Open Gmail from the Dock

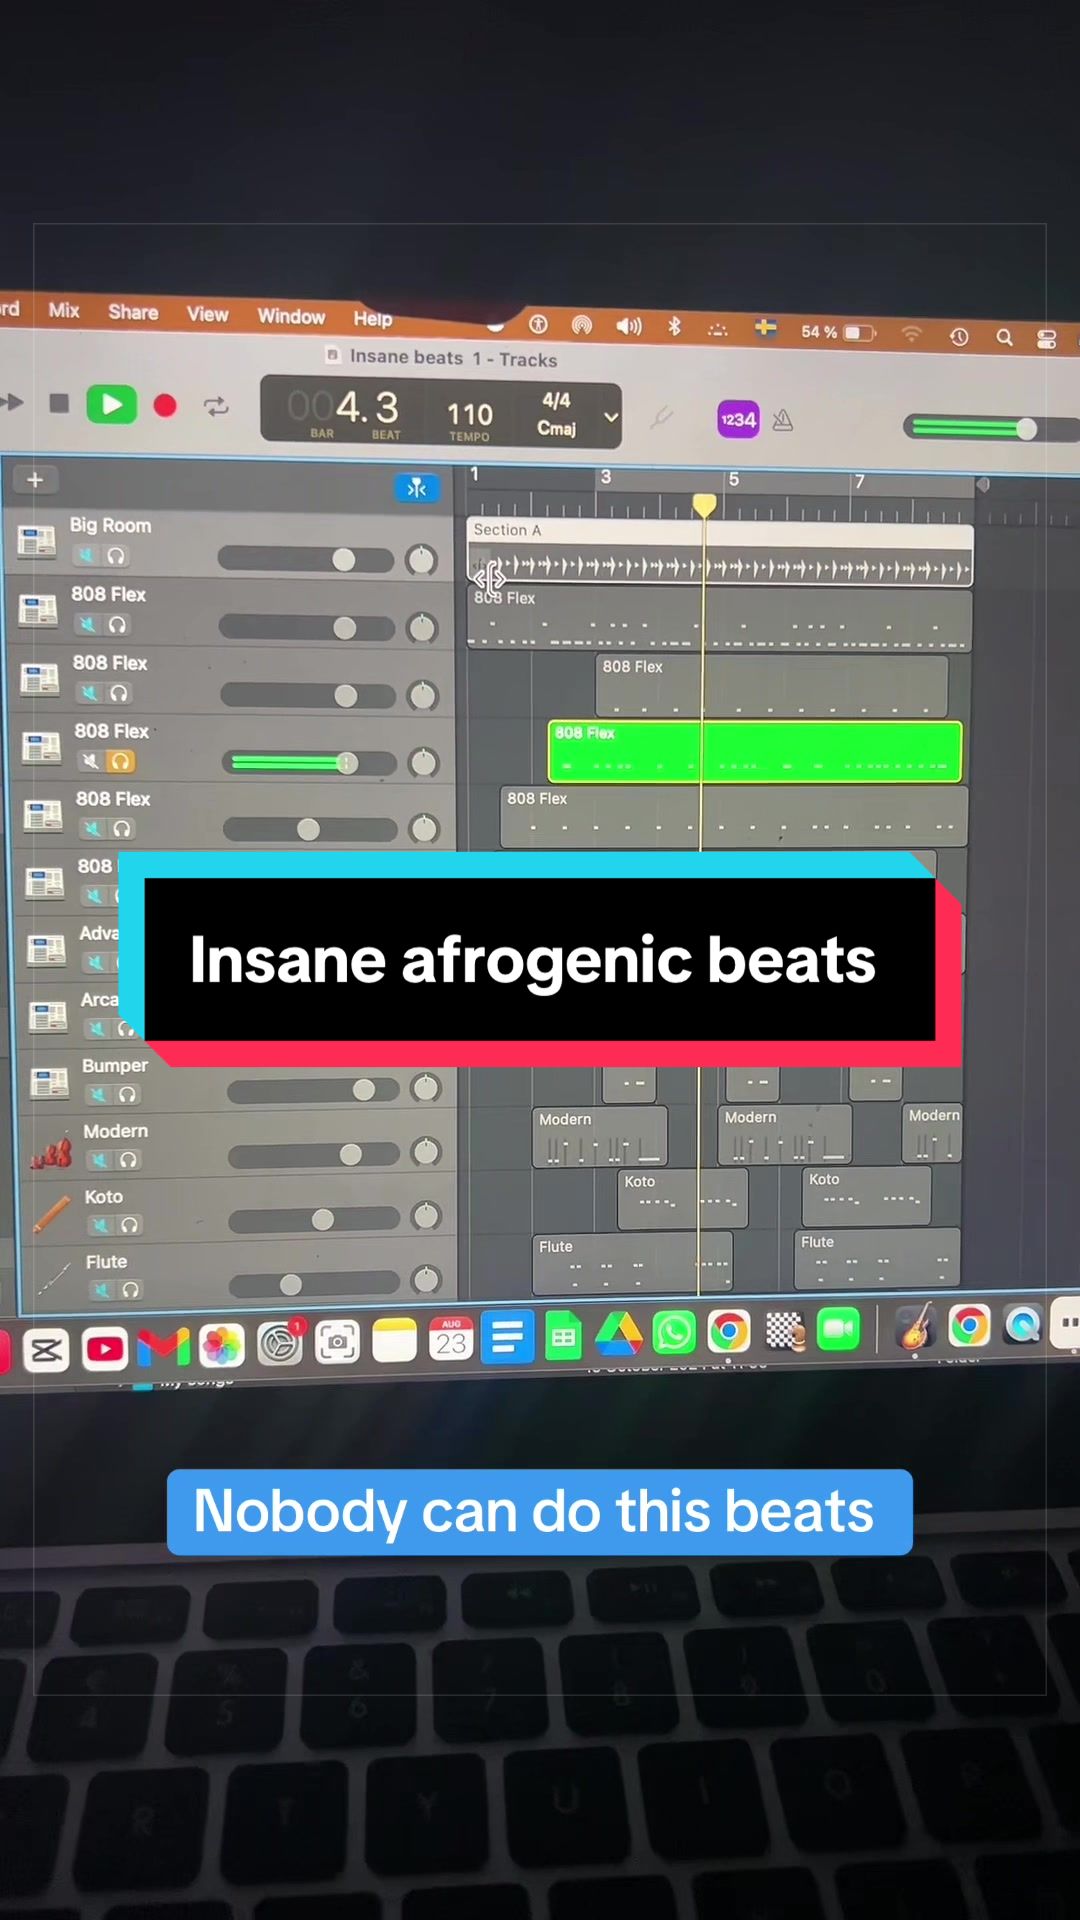164,1348
